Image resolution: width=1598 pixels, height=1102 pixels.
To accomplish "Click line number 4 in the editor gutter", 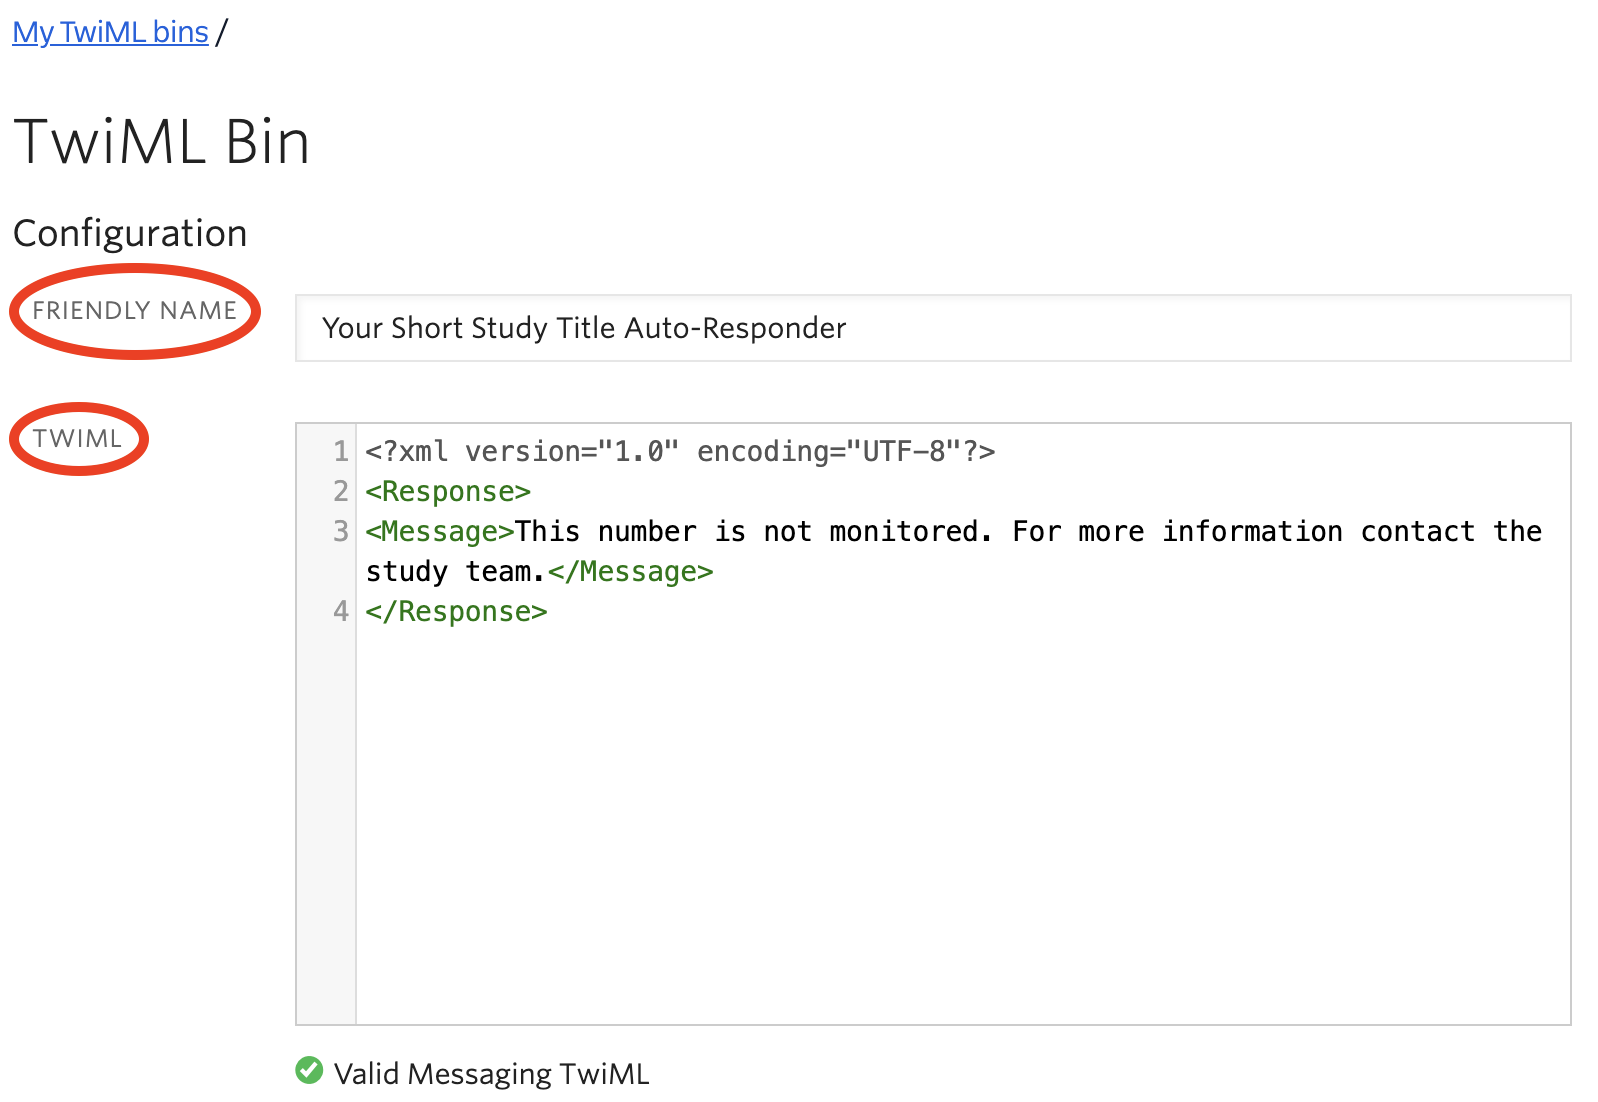I will tap(341, 612).
